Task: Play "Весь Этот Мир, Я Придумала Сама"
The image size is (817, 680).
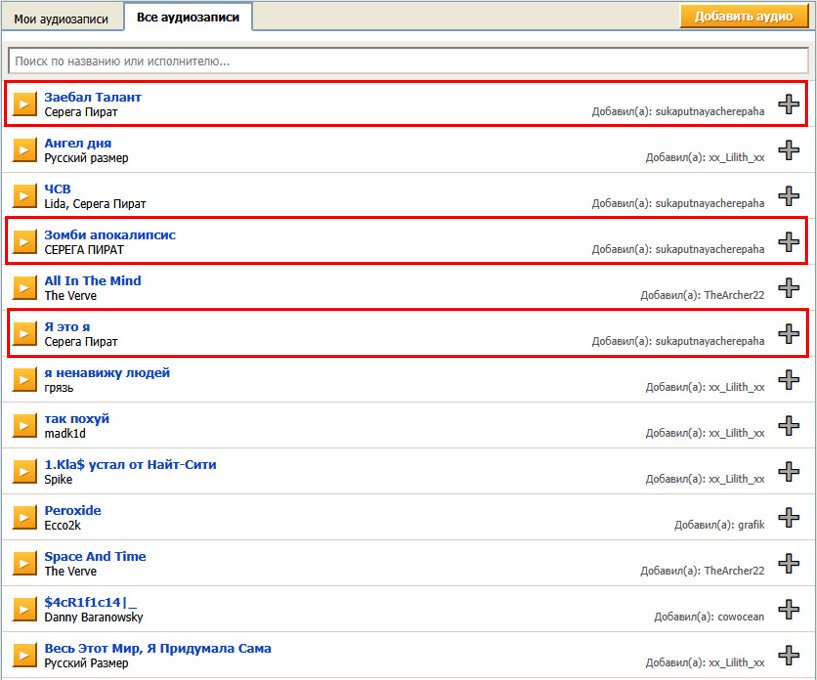Action: (x=24, y=656)
